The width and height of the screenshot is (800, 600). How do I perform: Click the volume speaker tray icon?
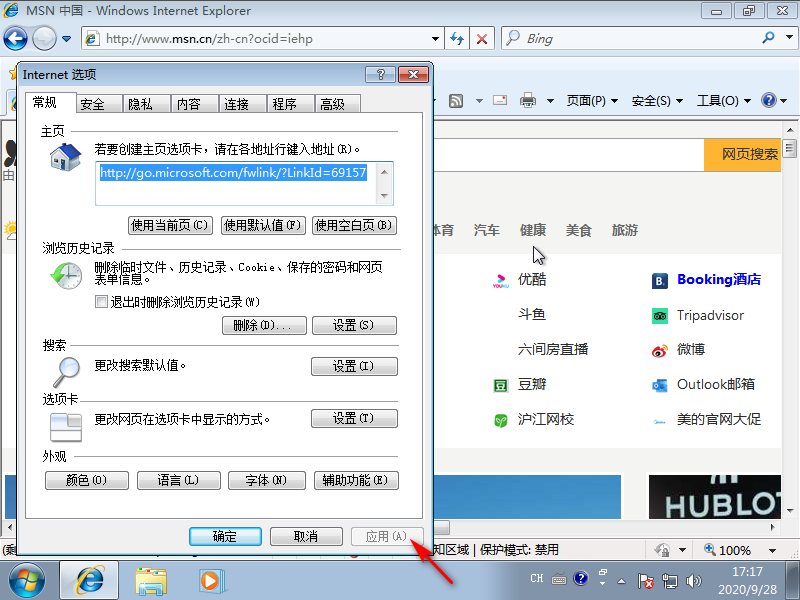695,580
